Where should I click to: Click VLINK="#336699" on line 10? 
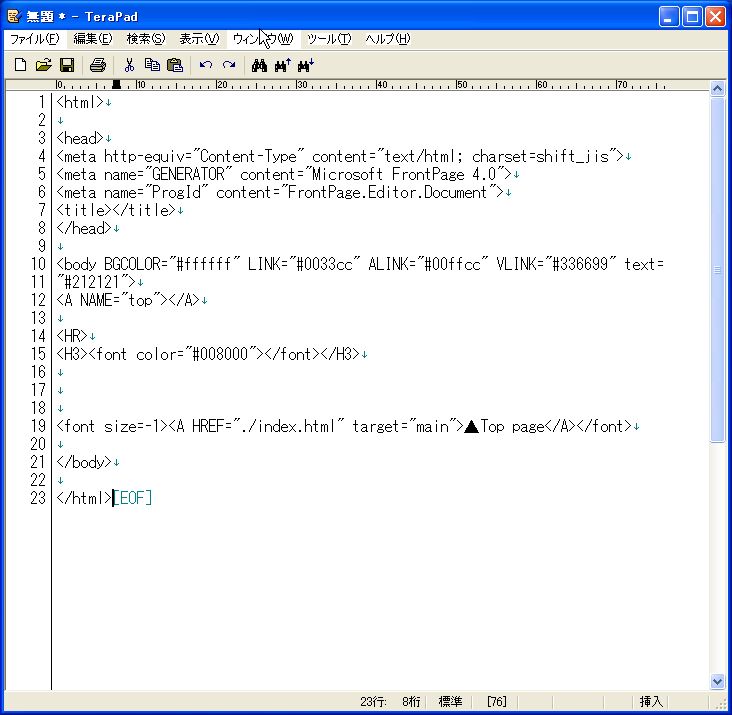pos(556,264)
